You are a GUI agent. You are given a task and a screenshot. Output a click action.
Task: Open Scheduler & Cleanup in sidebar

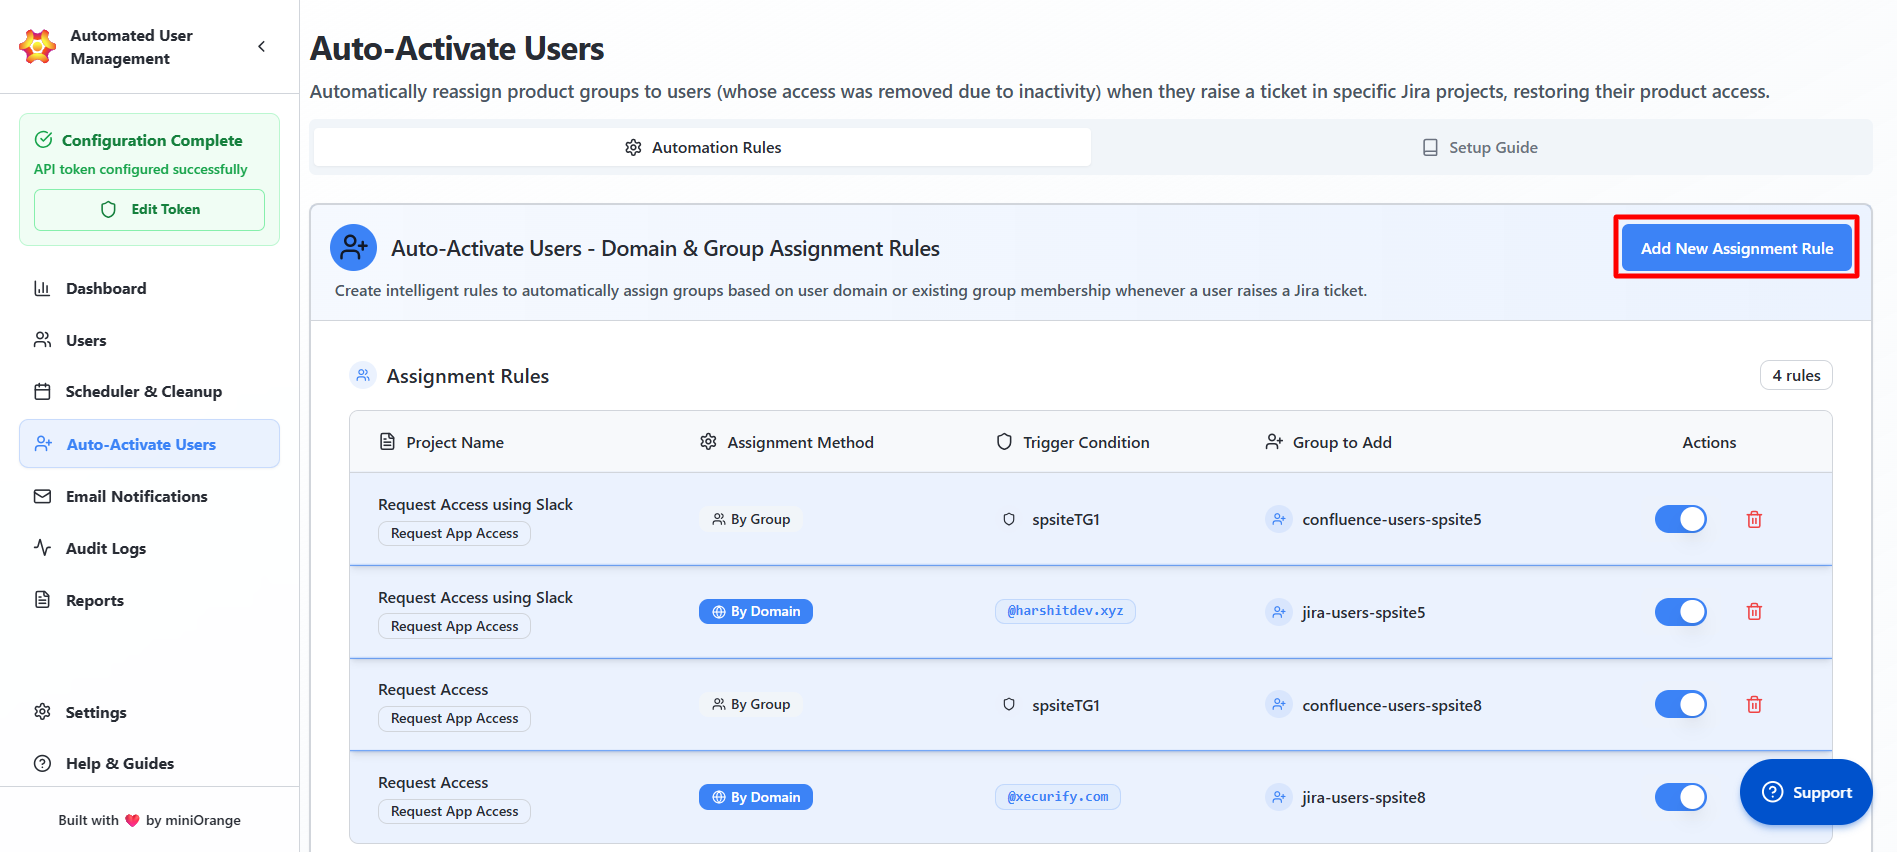pyautogui.click(x=150, y=392)
